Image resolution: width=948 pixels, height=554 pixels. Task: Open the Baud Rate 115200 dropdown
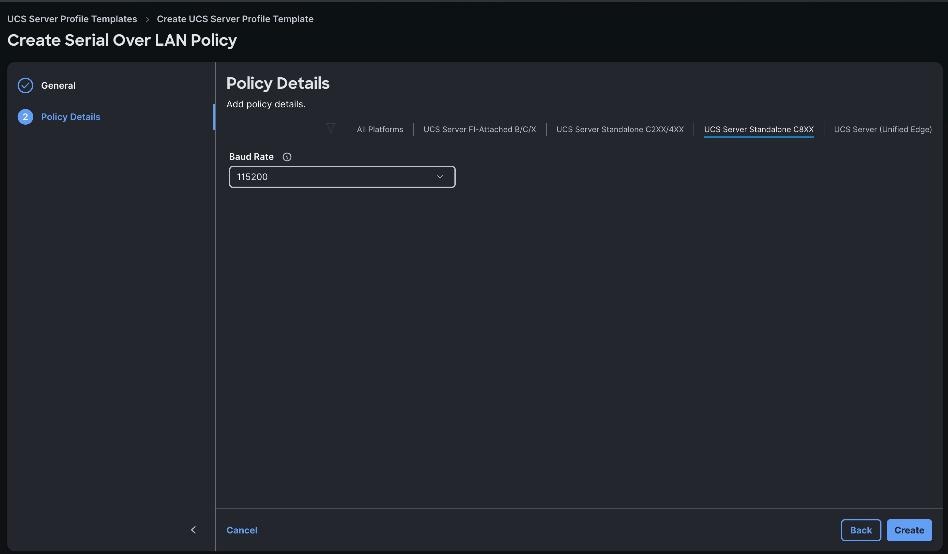click(342, 177)
